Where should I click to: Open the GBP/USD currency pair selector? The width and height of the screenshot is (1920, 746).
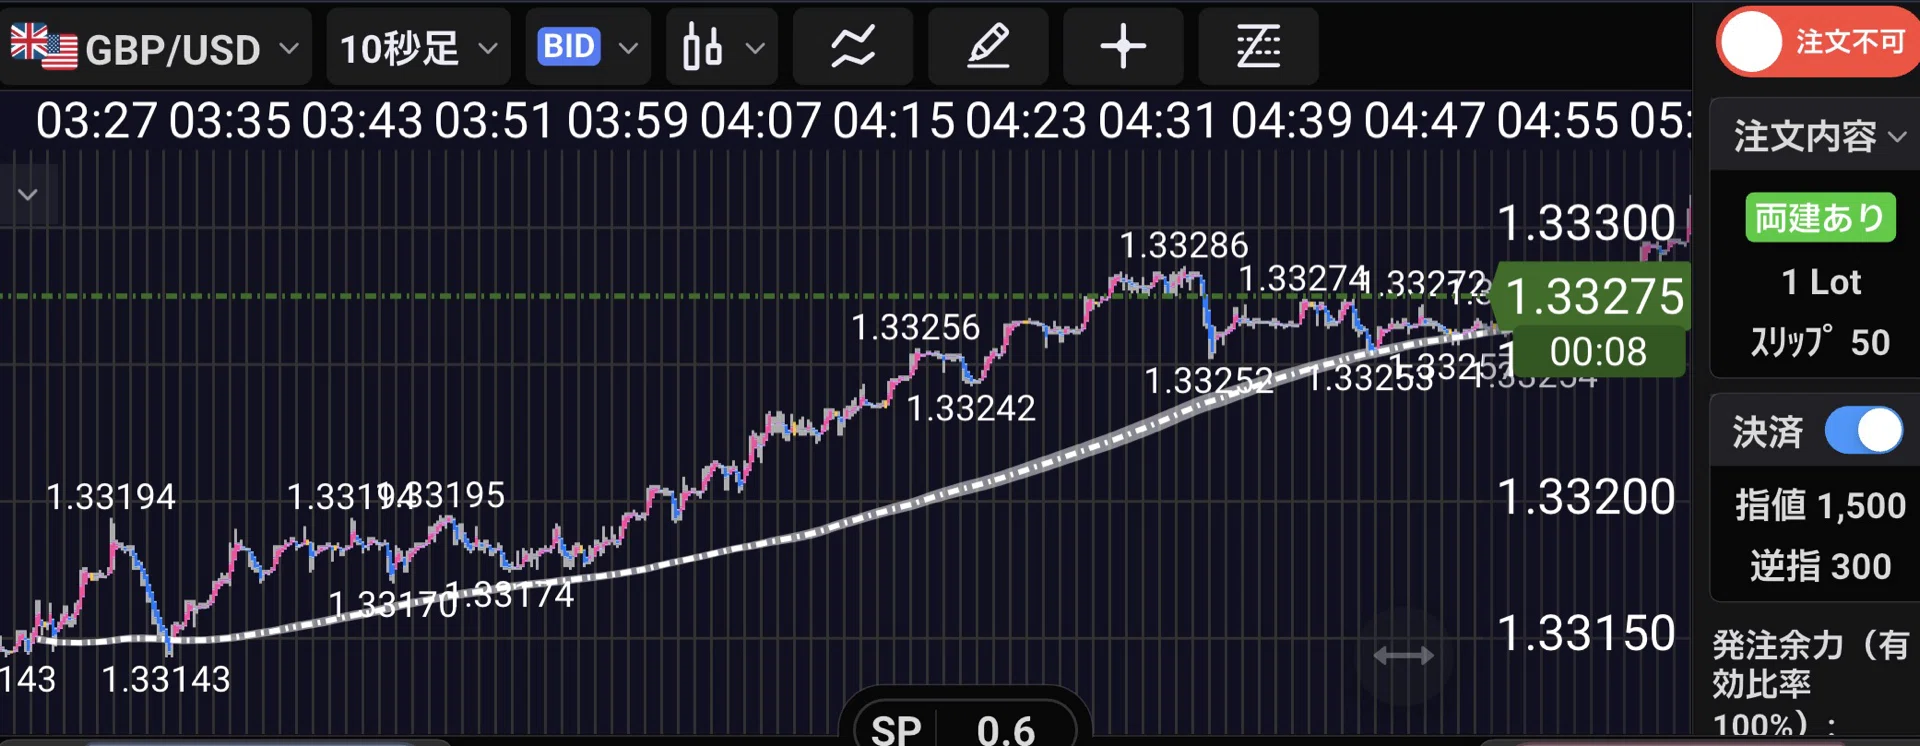(155, 47)
